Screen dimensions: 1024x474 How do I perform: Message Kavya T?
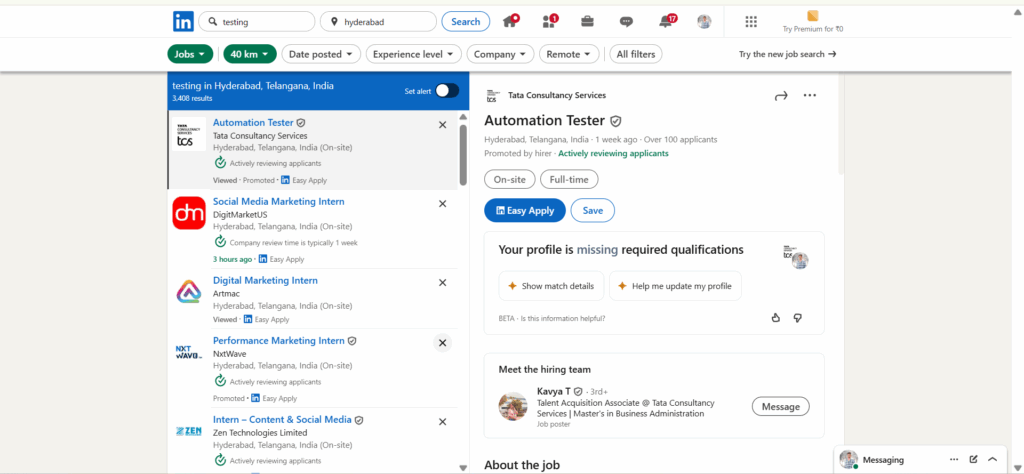(781, 407)
